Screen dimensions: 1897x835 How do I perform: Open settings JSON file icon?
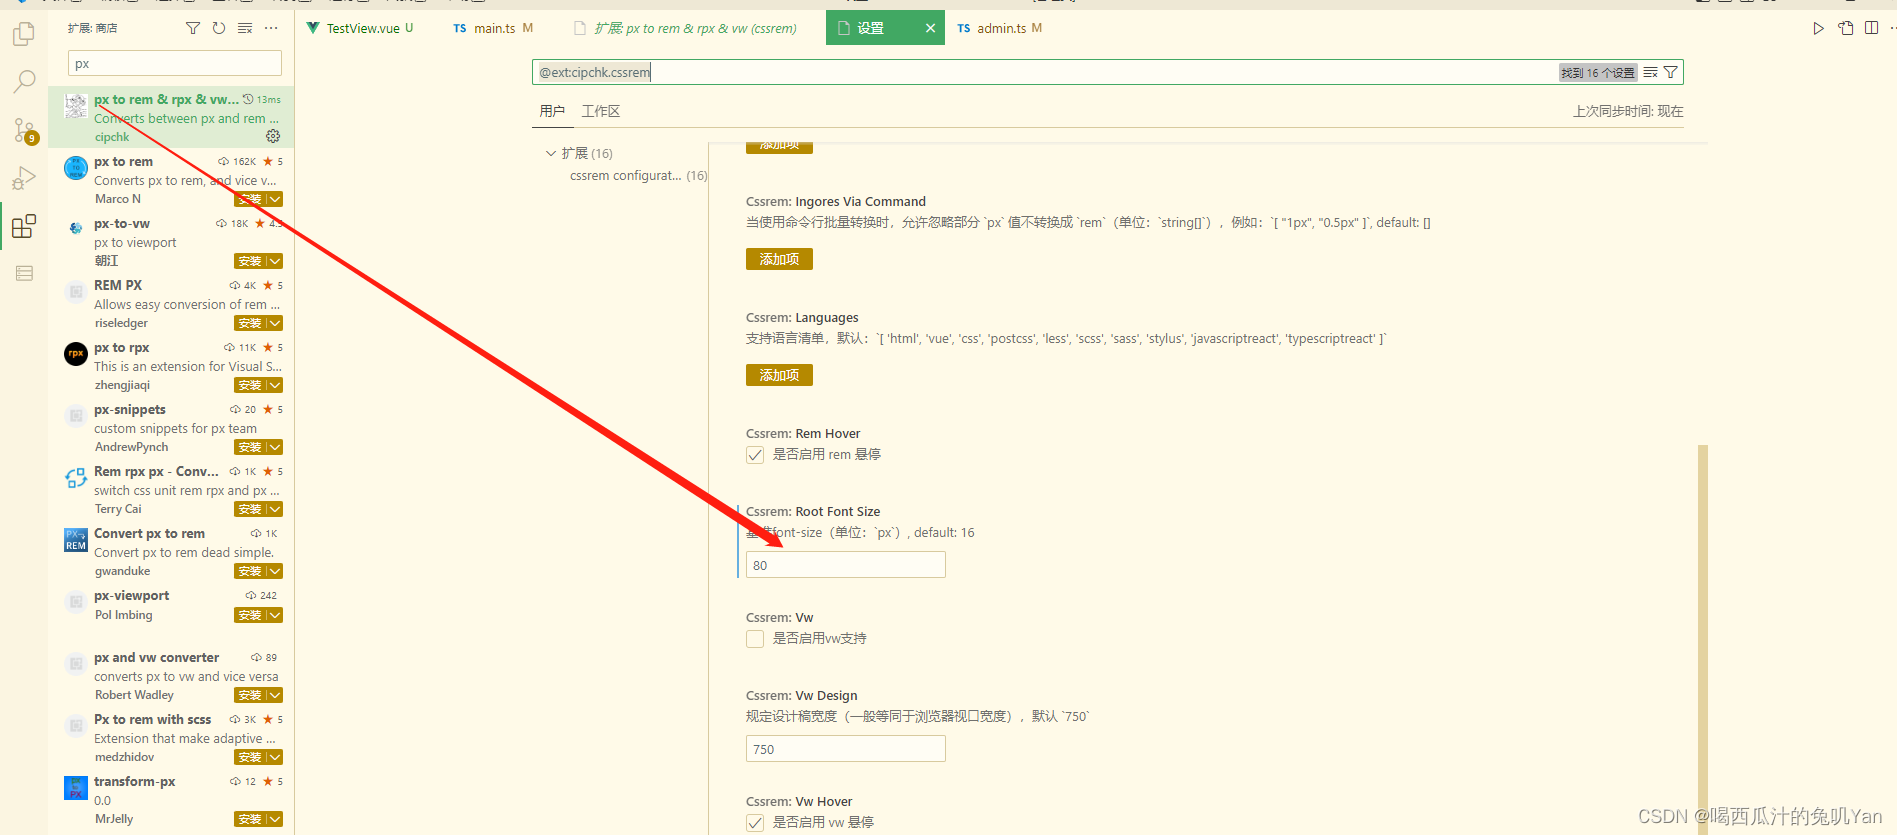coord(1845,28)
